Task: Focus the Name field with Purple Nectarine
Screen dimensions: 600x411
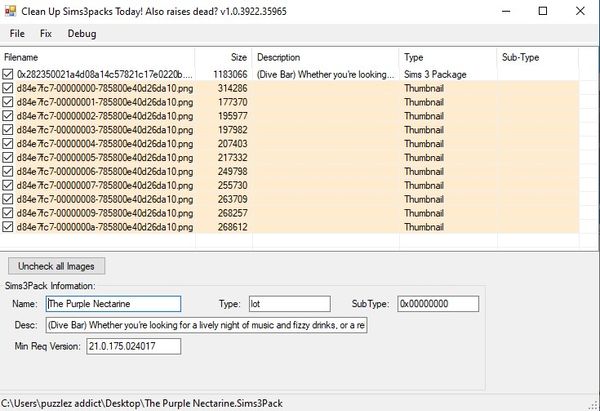Action: (x=113, y=304)
